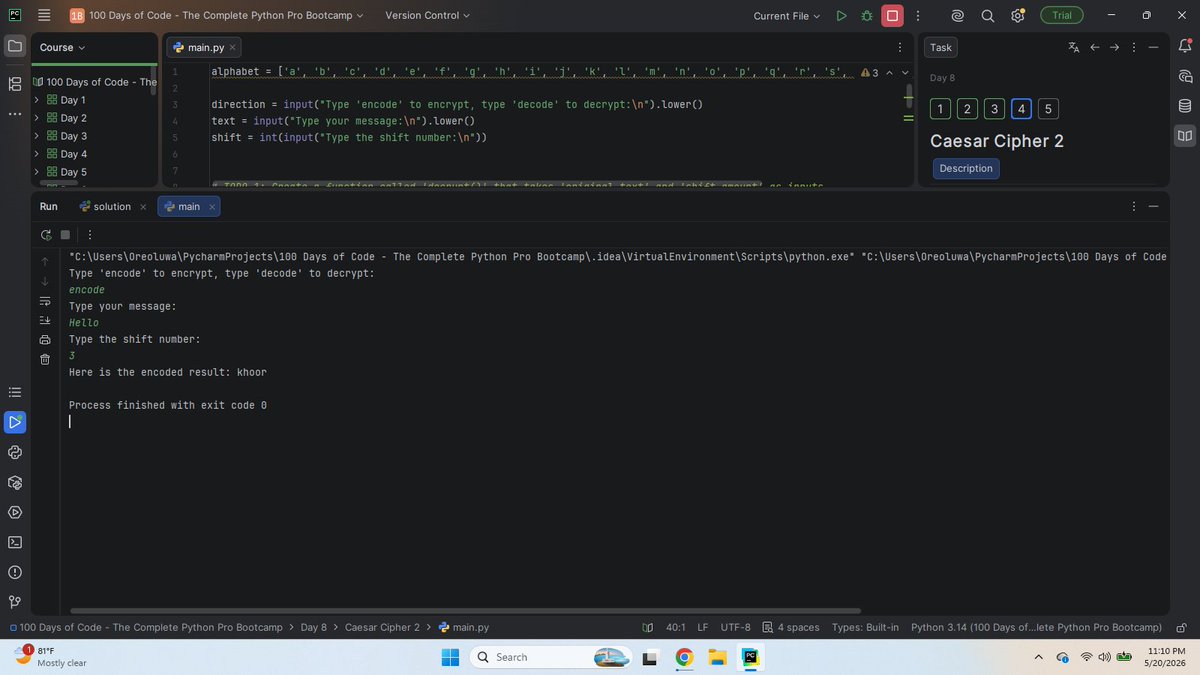Screen dimensions: 1200x675
Task: Open the Git version control tool window
Action: tap(15, 601)
